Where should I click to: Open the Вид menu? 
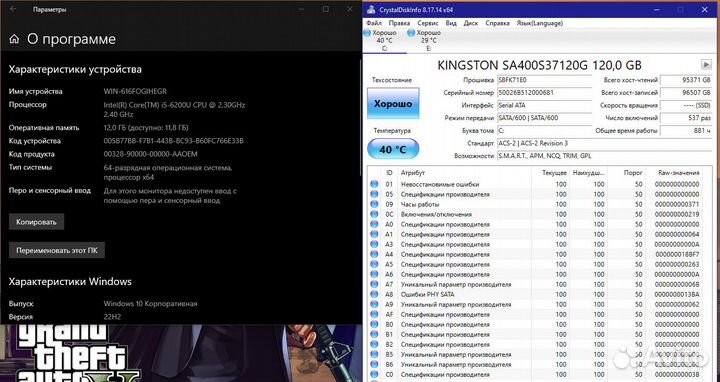click(451, 23)
